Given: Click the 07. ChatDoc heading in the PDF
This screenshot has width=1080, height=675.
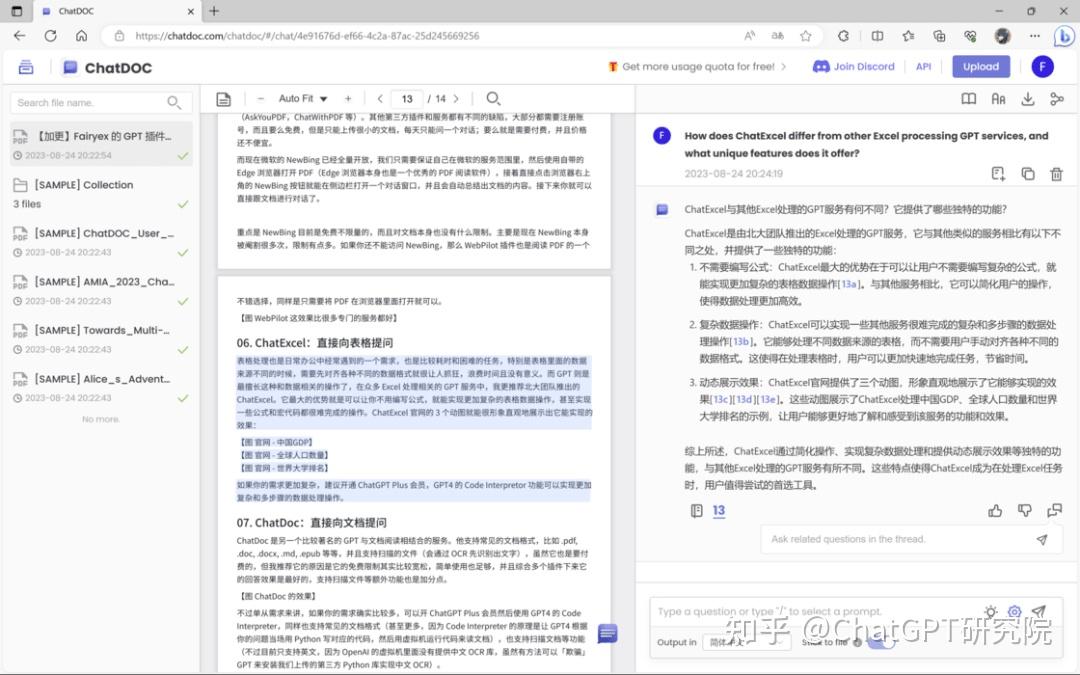Looking at the screenshot, I should pos(311,523).
